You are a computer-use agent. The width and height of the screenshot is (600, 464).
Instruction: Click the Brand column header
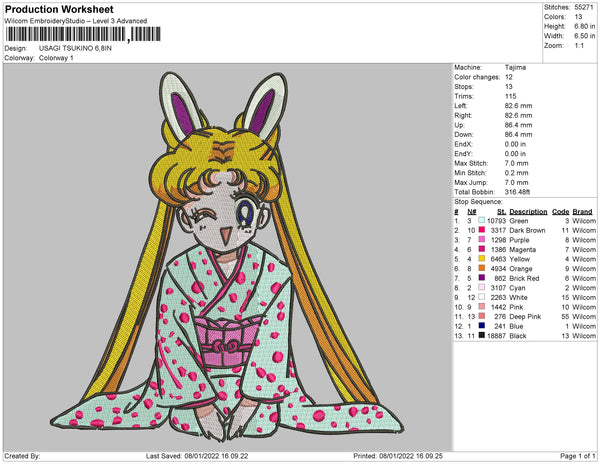pyautogui.click(x=582, y=212)
